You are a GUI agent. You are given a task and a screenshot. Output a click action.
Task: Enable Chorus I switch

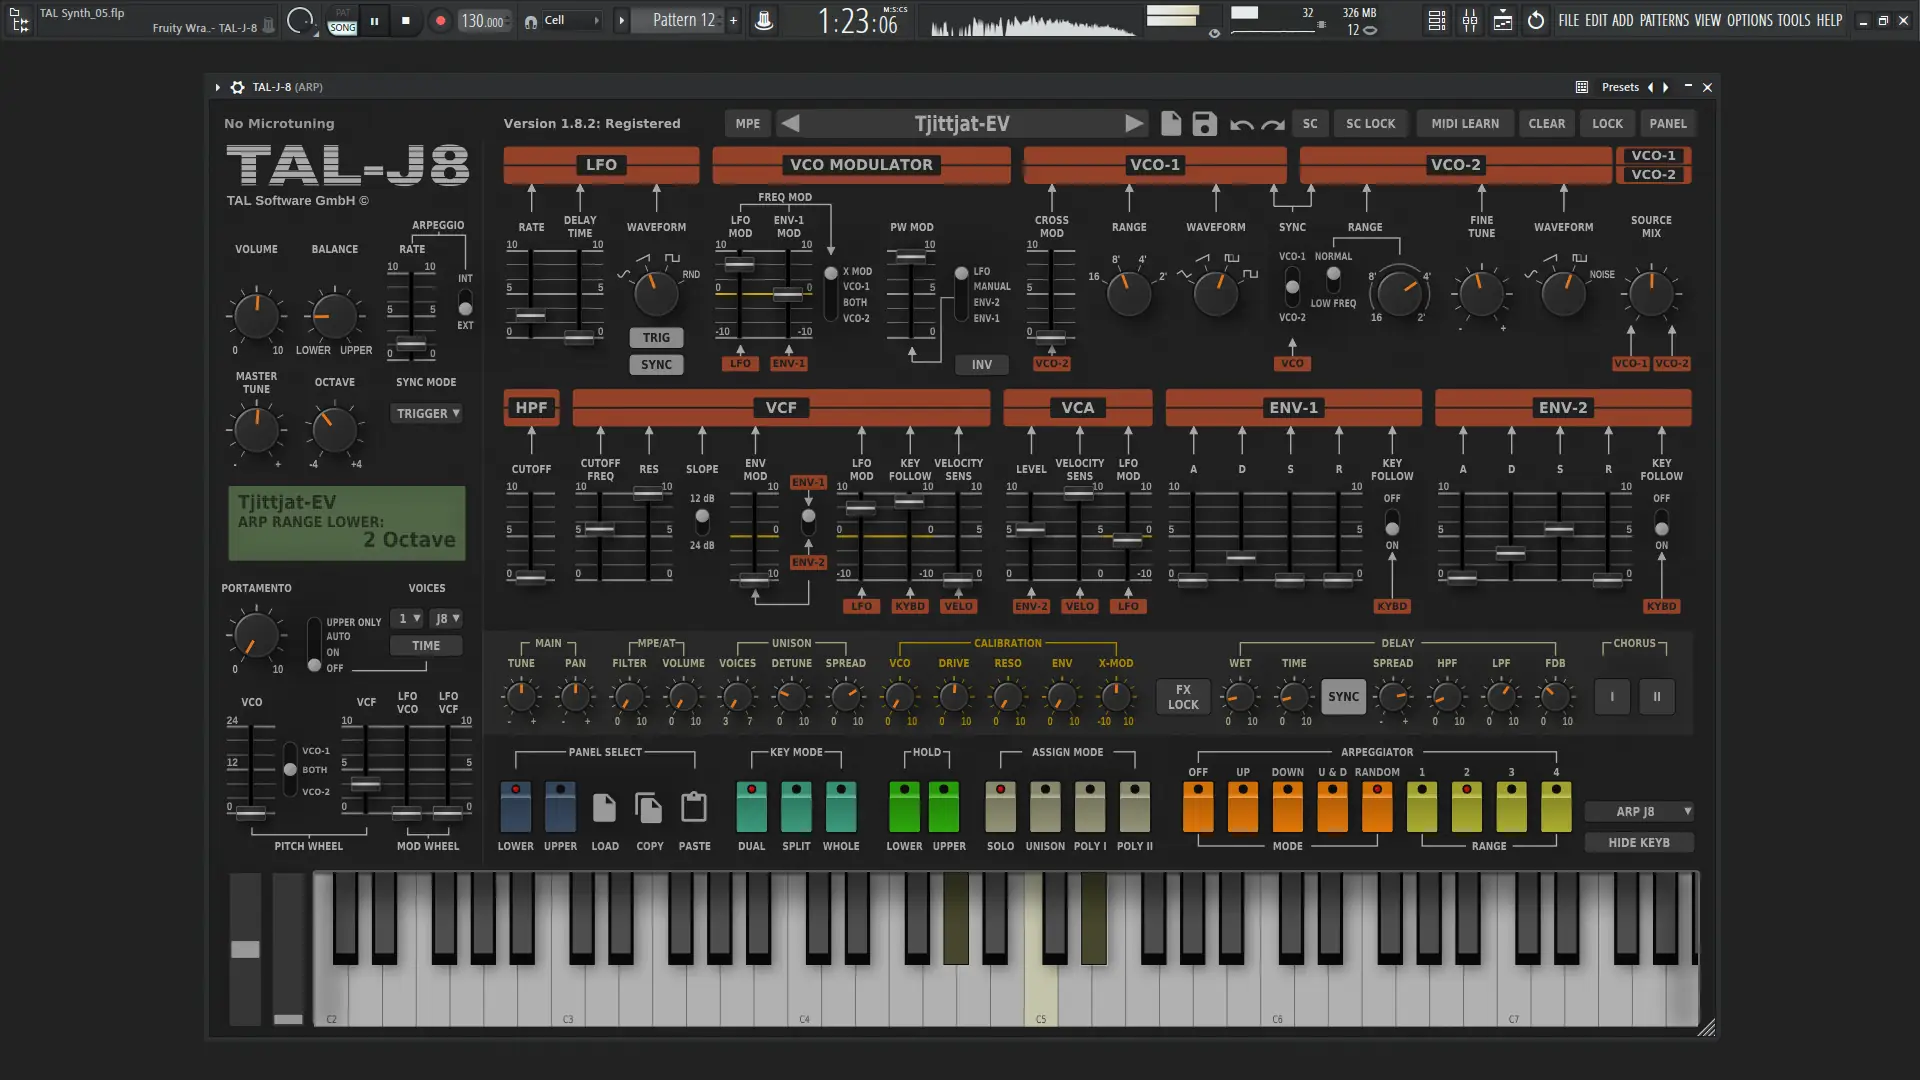tap(1612, 697)
